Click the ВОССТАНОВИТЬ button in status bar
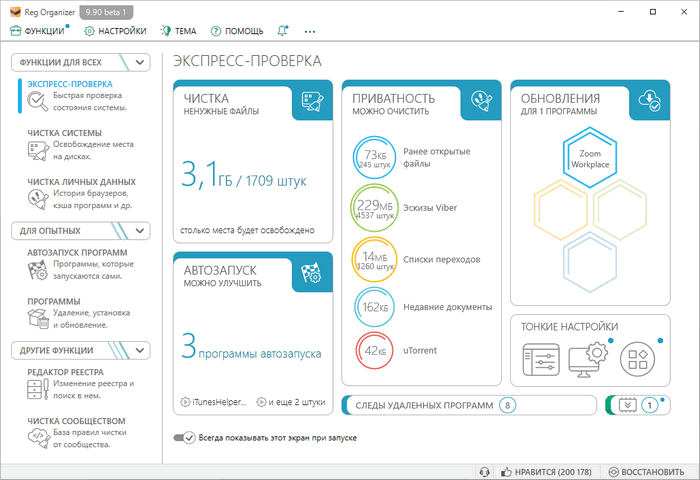Viewport: 700px width, 480px height. pos(646,472)
